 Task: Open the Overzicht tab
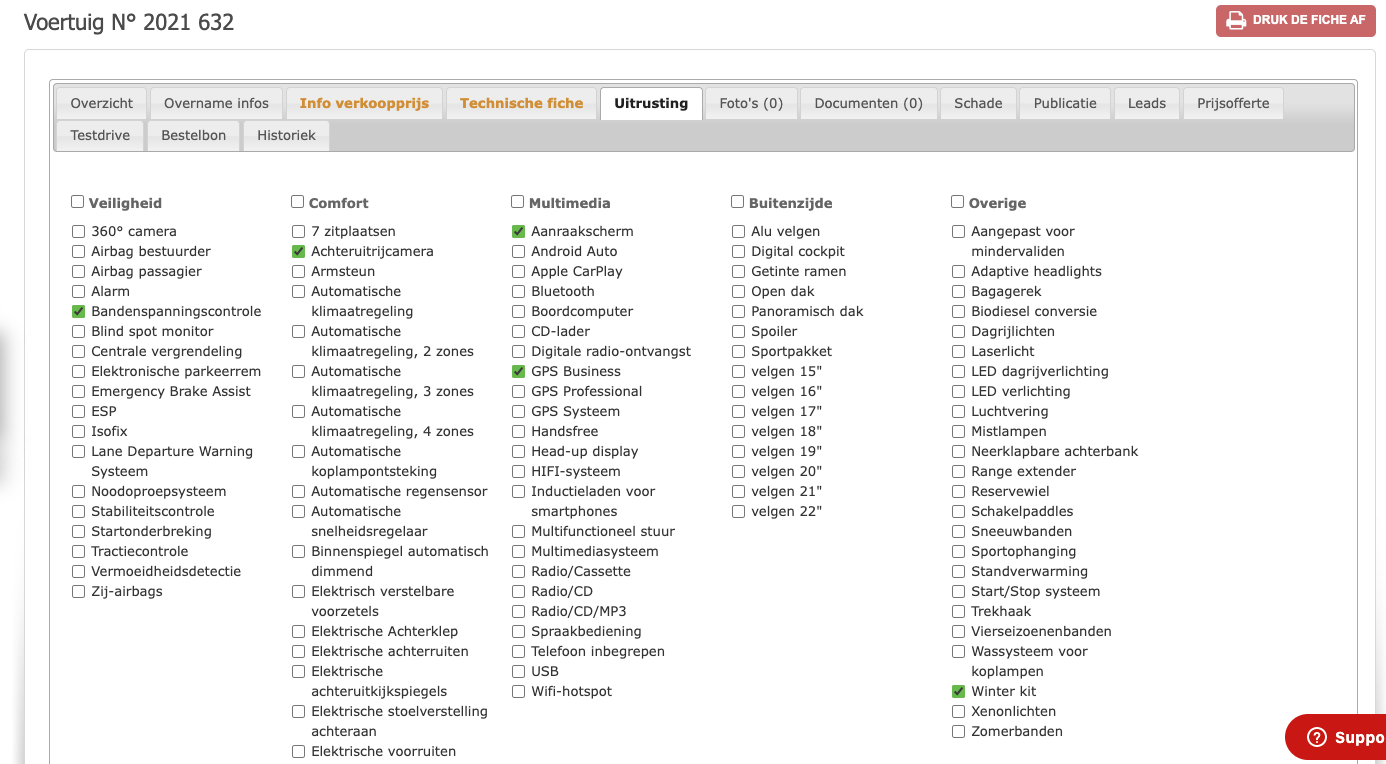(x=102, y=103)
